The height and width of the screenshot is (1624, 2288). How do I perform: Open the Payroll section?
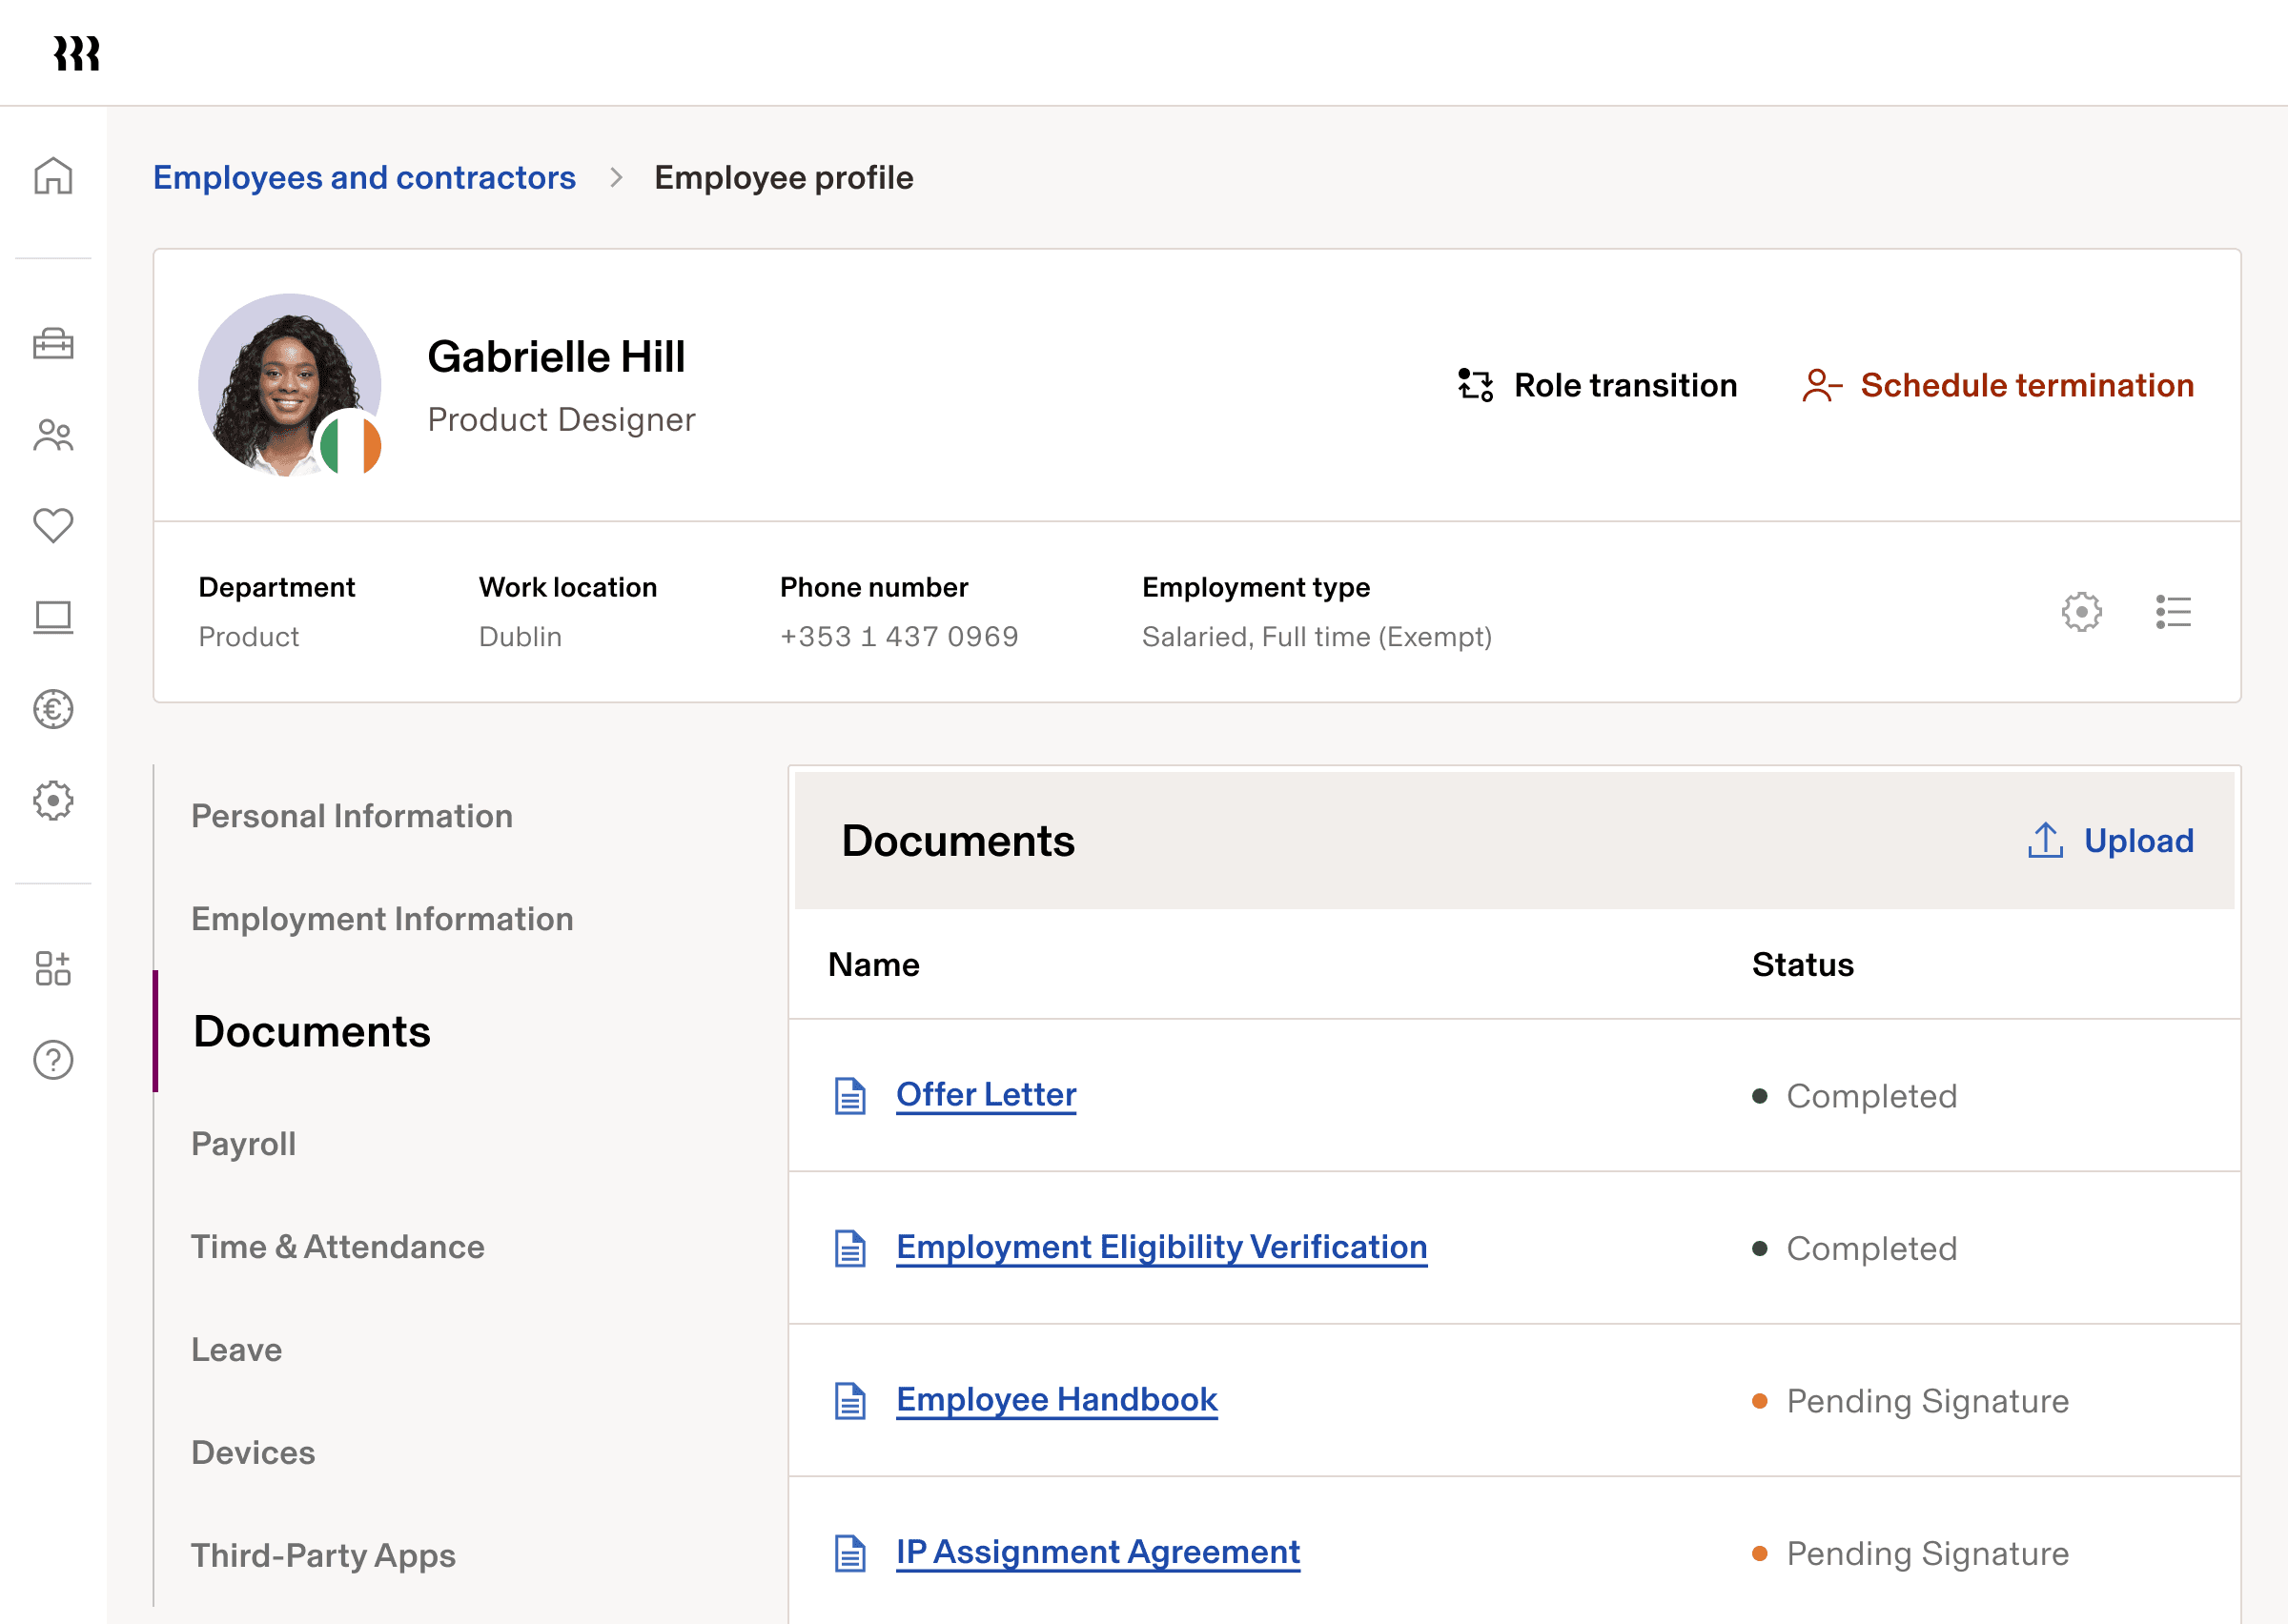243,1144
